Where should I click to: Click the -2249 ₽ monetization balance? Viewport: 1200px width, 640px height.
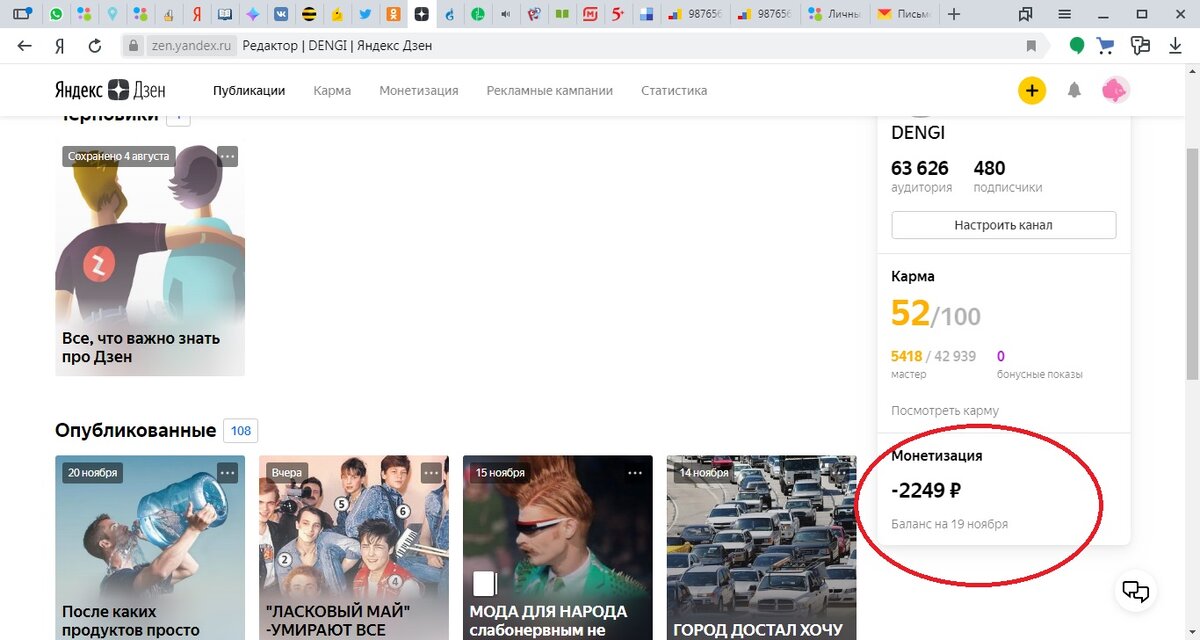point(926,490)
